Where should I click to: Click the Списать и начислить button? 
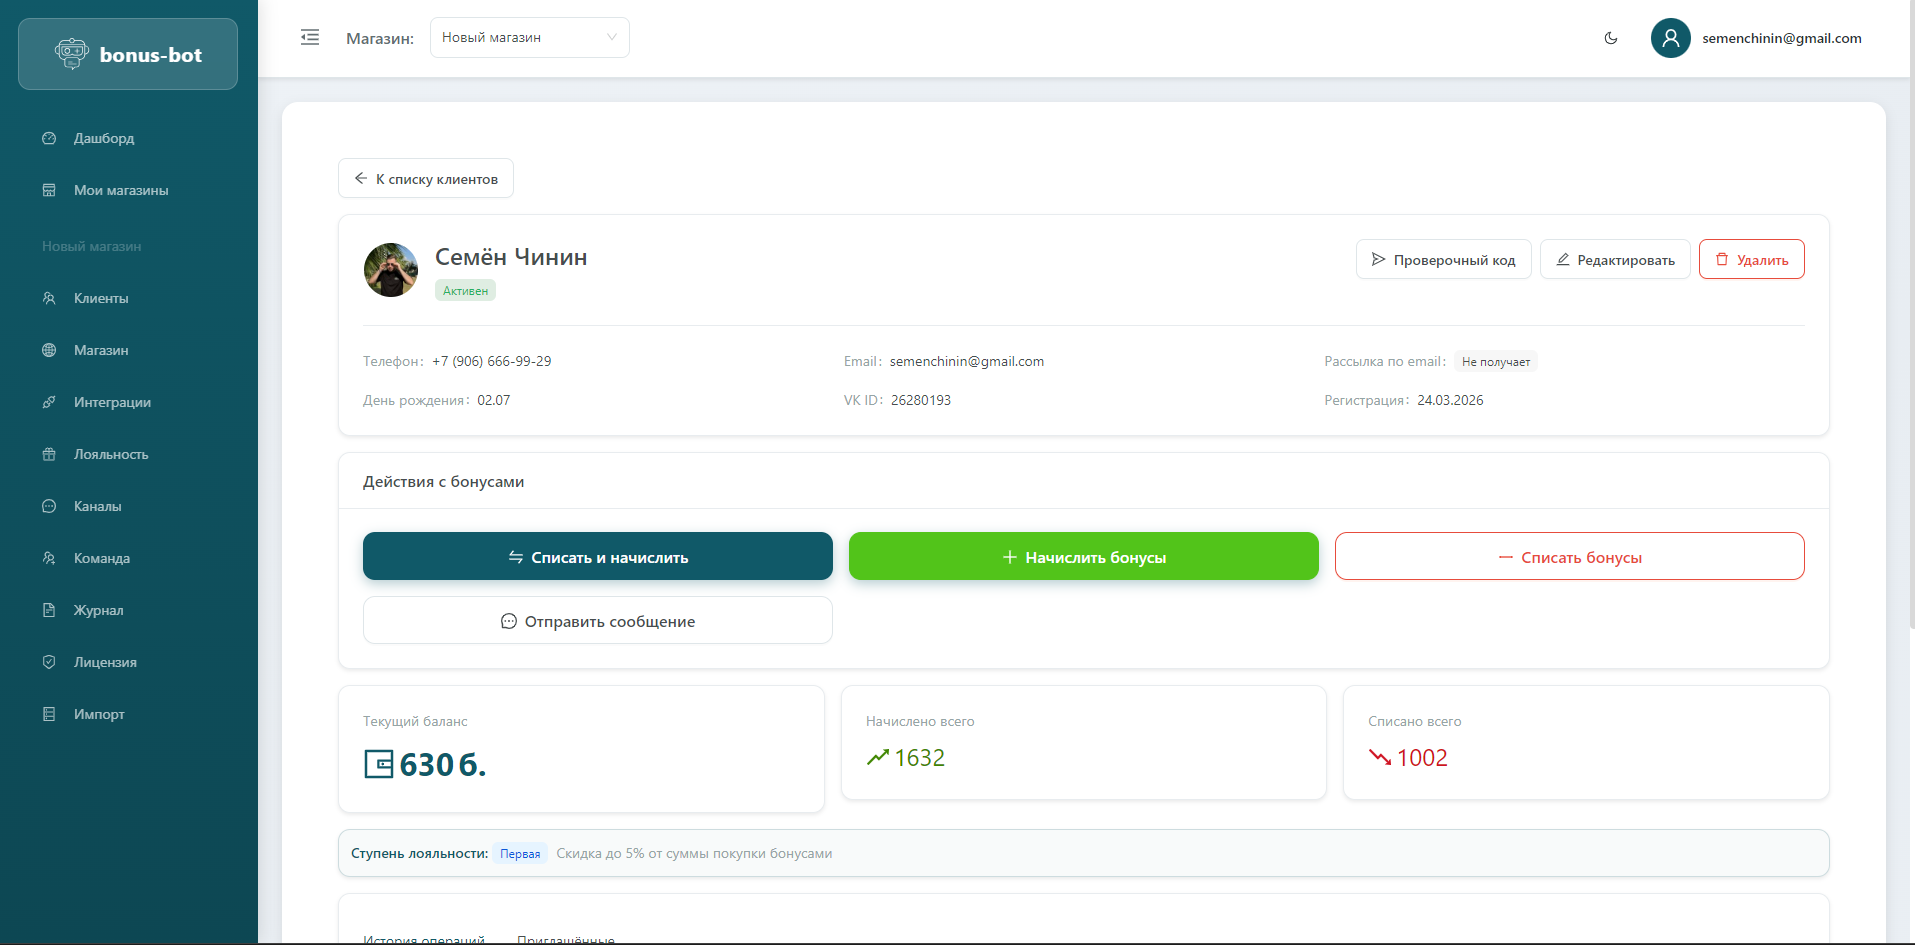(x=598, y=556)
